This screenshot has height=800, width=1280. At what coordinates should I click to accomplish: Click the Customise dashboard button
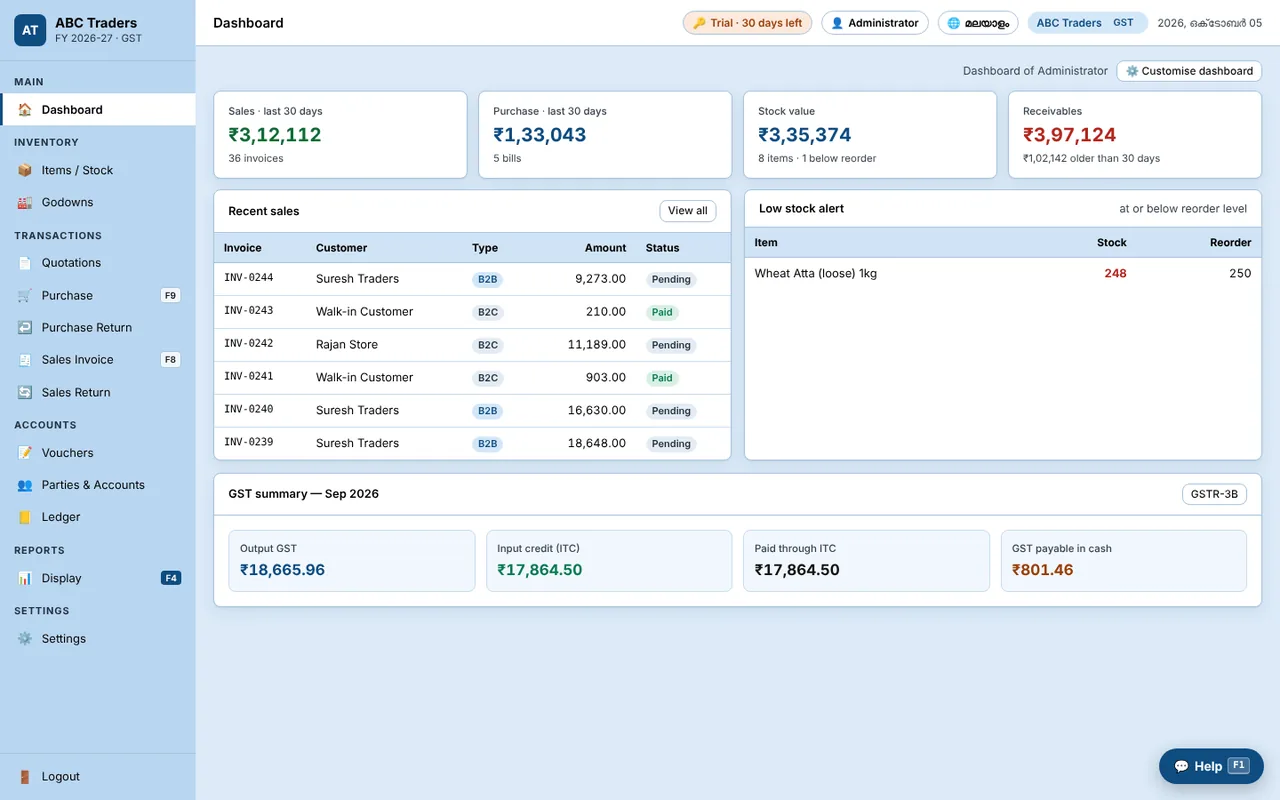[x=1189, y=71]
